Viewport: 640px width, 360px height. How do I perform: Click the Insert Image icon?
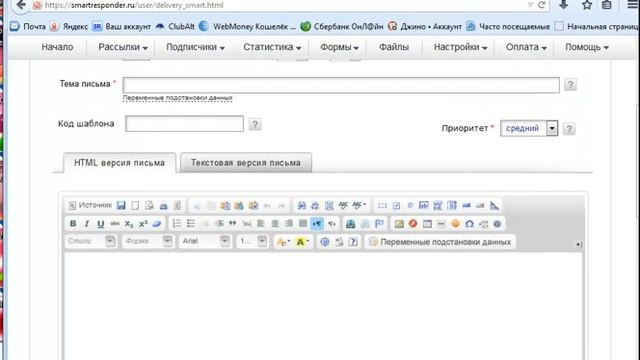(x=399, y=224)
